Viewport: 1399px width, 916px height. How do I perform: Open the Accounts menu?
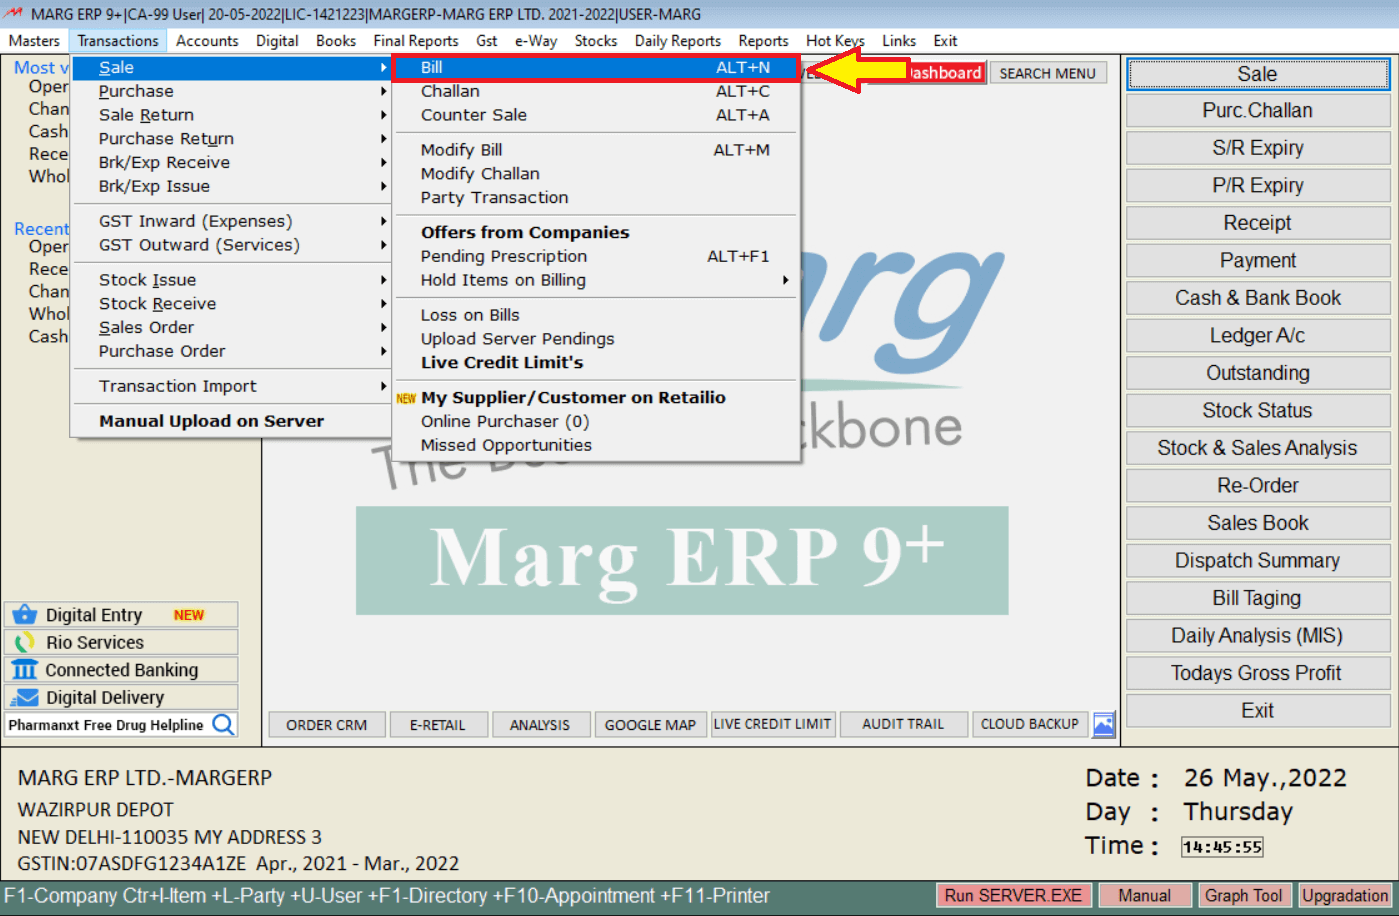tap(207, 41)
